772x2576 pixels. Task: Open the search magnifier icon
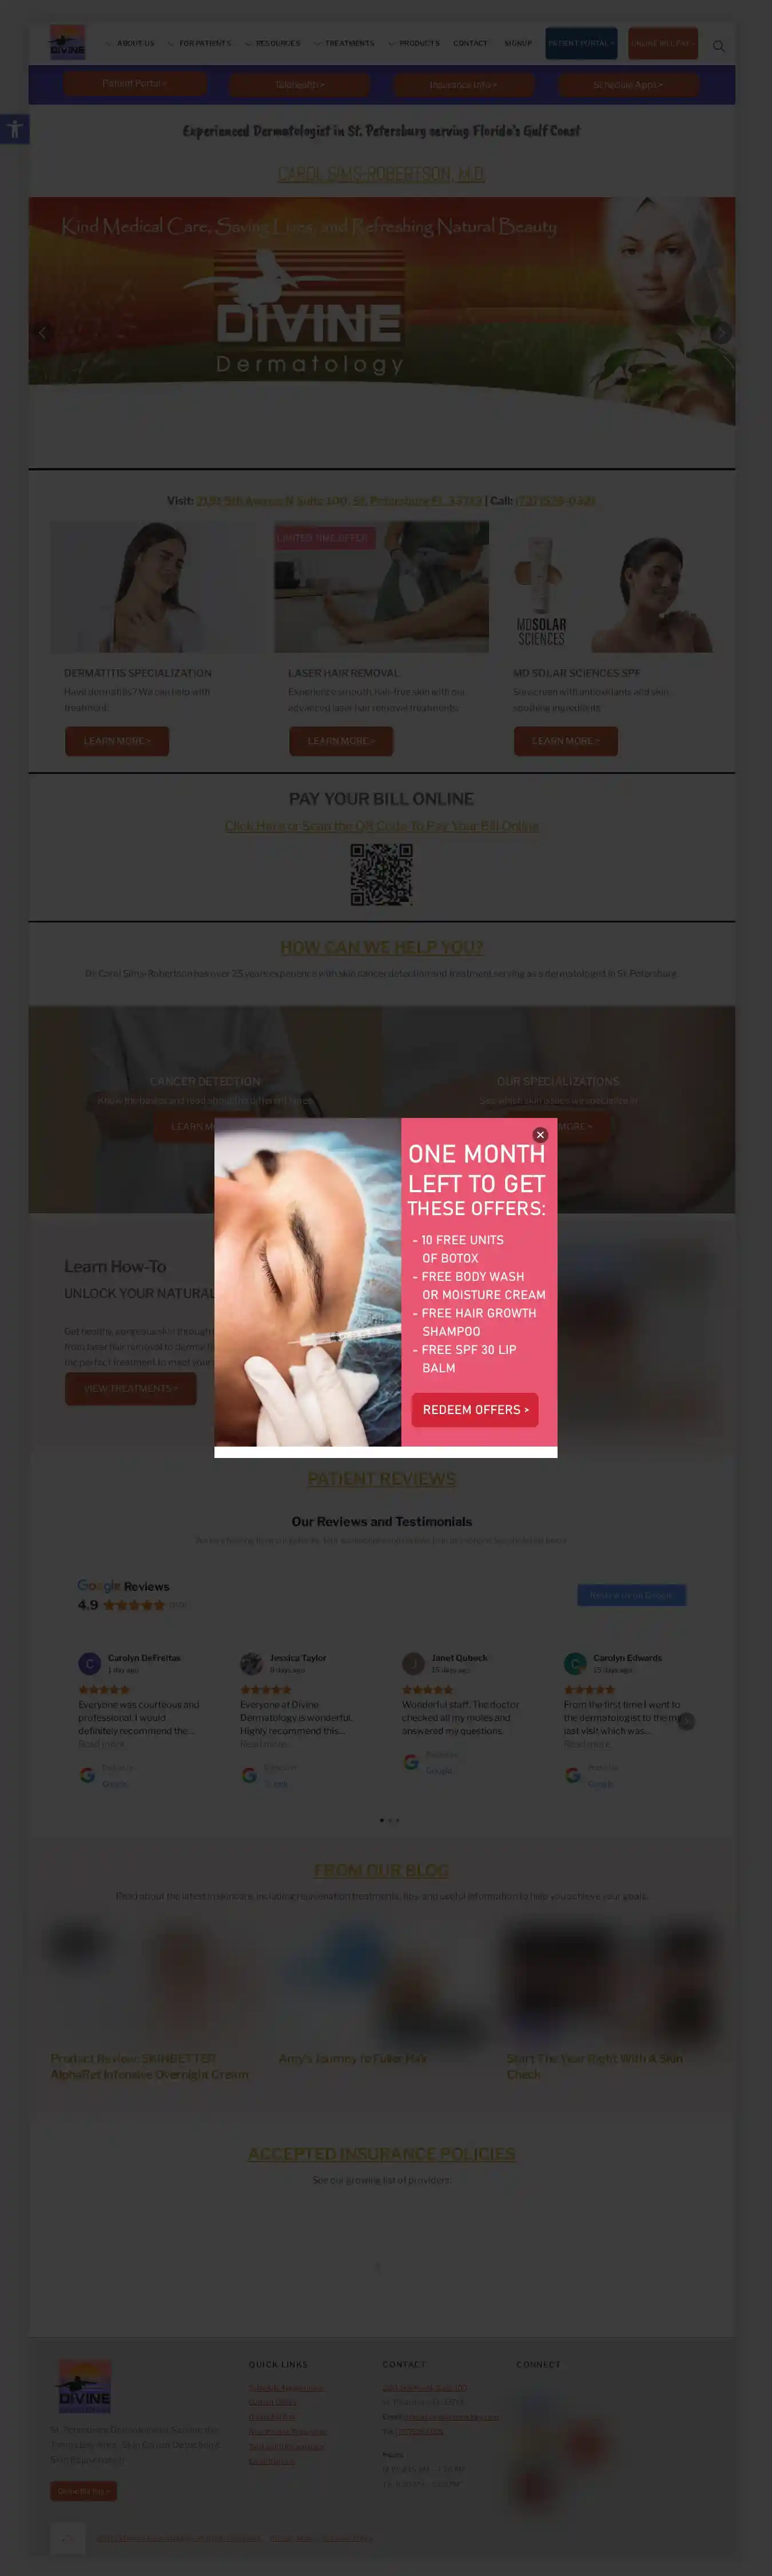tap(718, 46)
